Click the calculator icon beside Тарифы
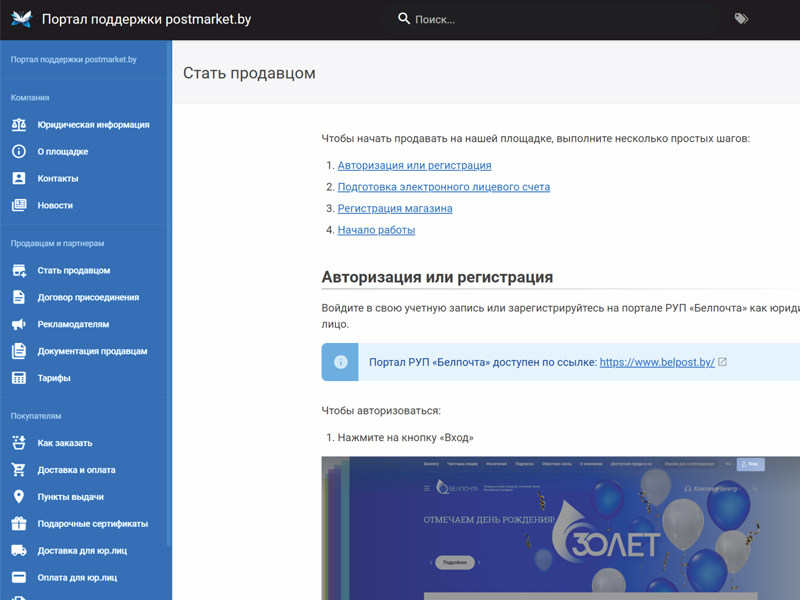 pyautogui.click(x=18, y=379)
